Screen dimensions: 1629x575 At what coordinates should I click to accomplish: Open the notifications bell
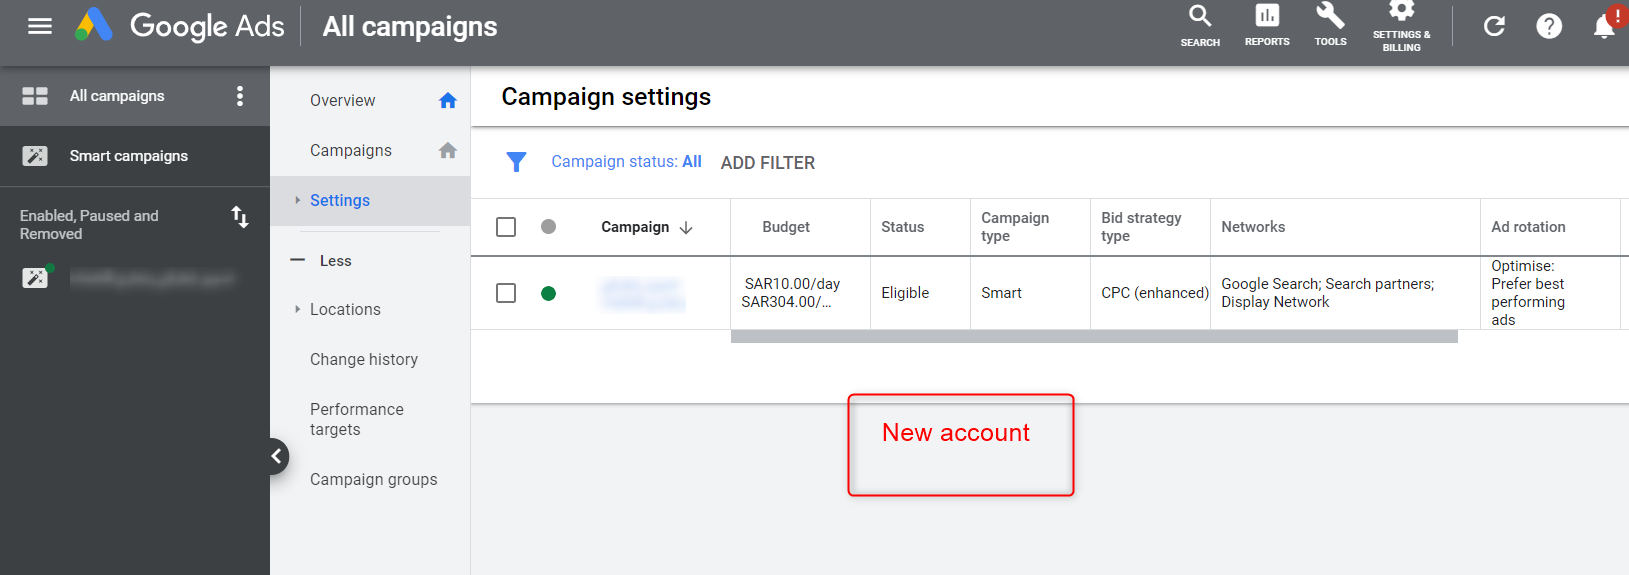(x=1604, y=26)
